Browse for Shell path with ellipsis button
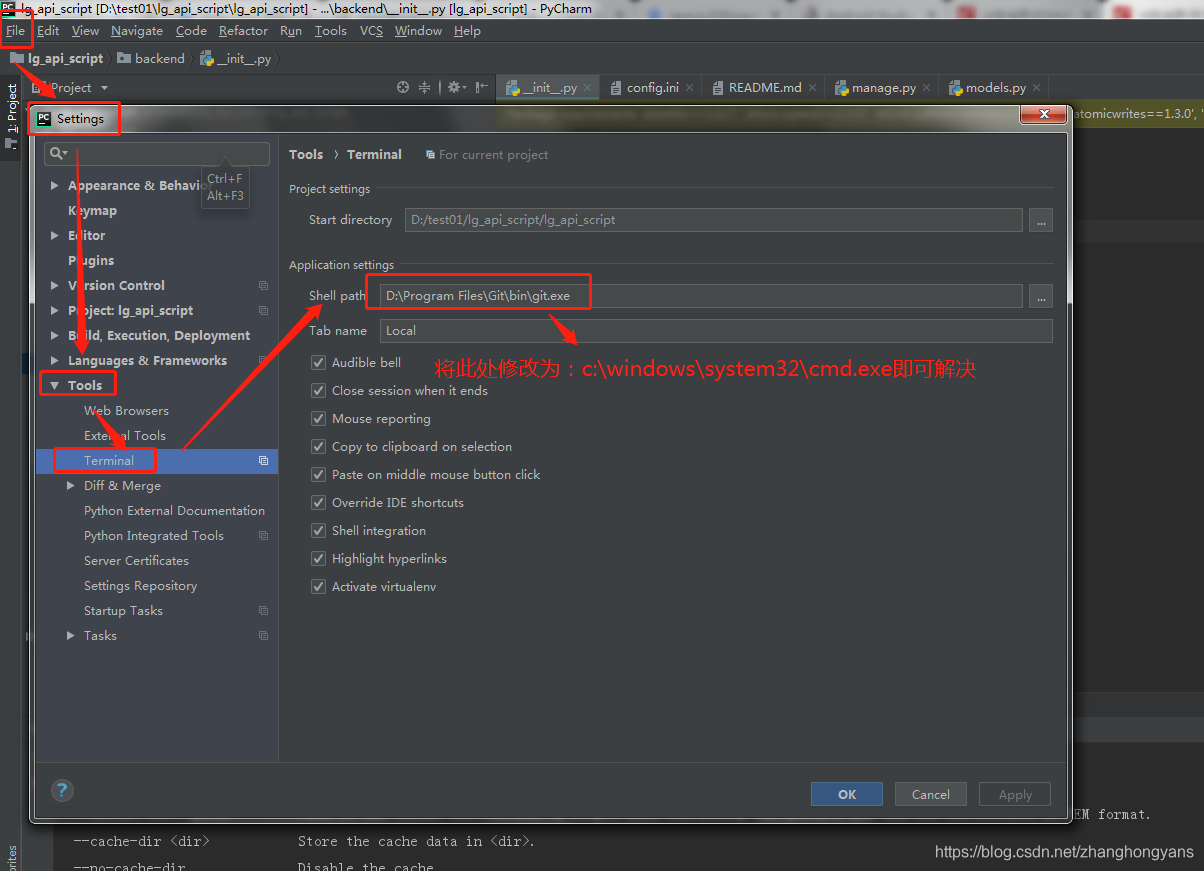 coord(1041,296)
